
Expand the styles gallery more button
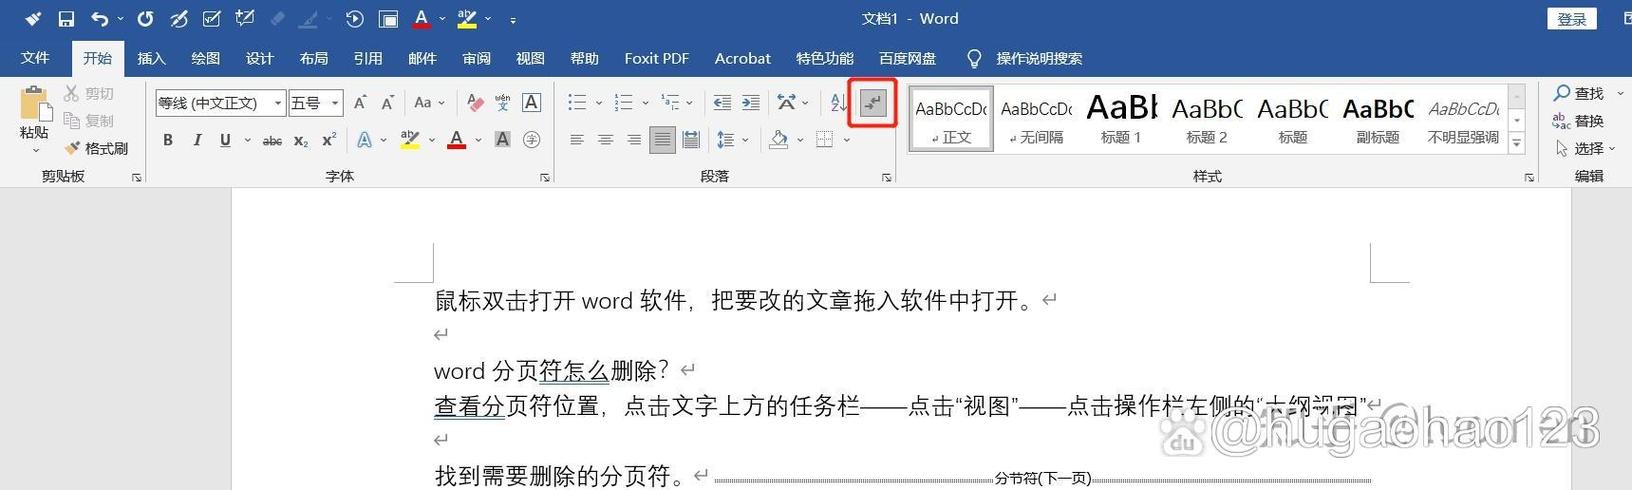[1517, 143]
